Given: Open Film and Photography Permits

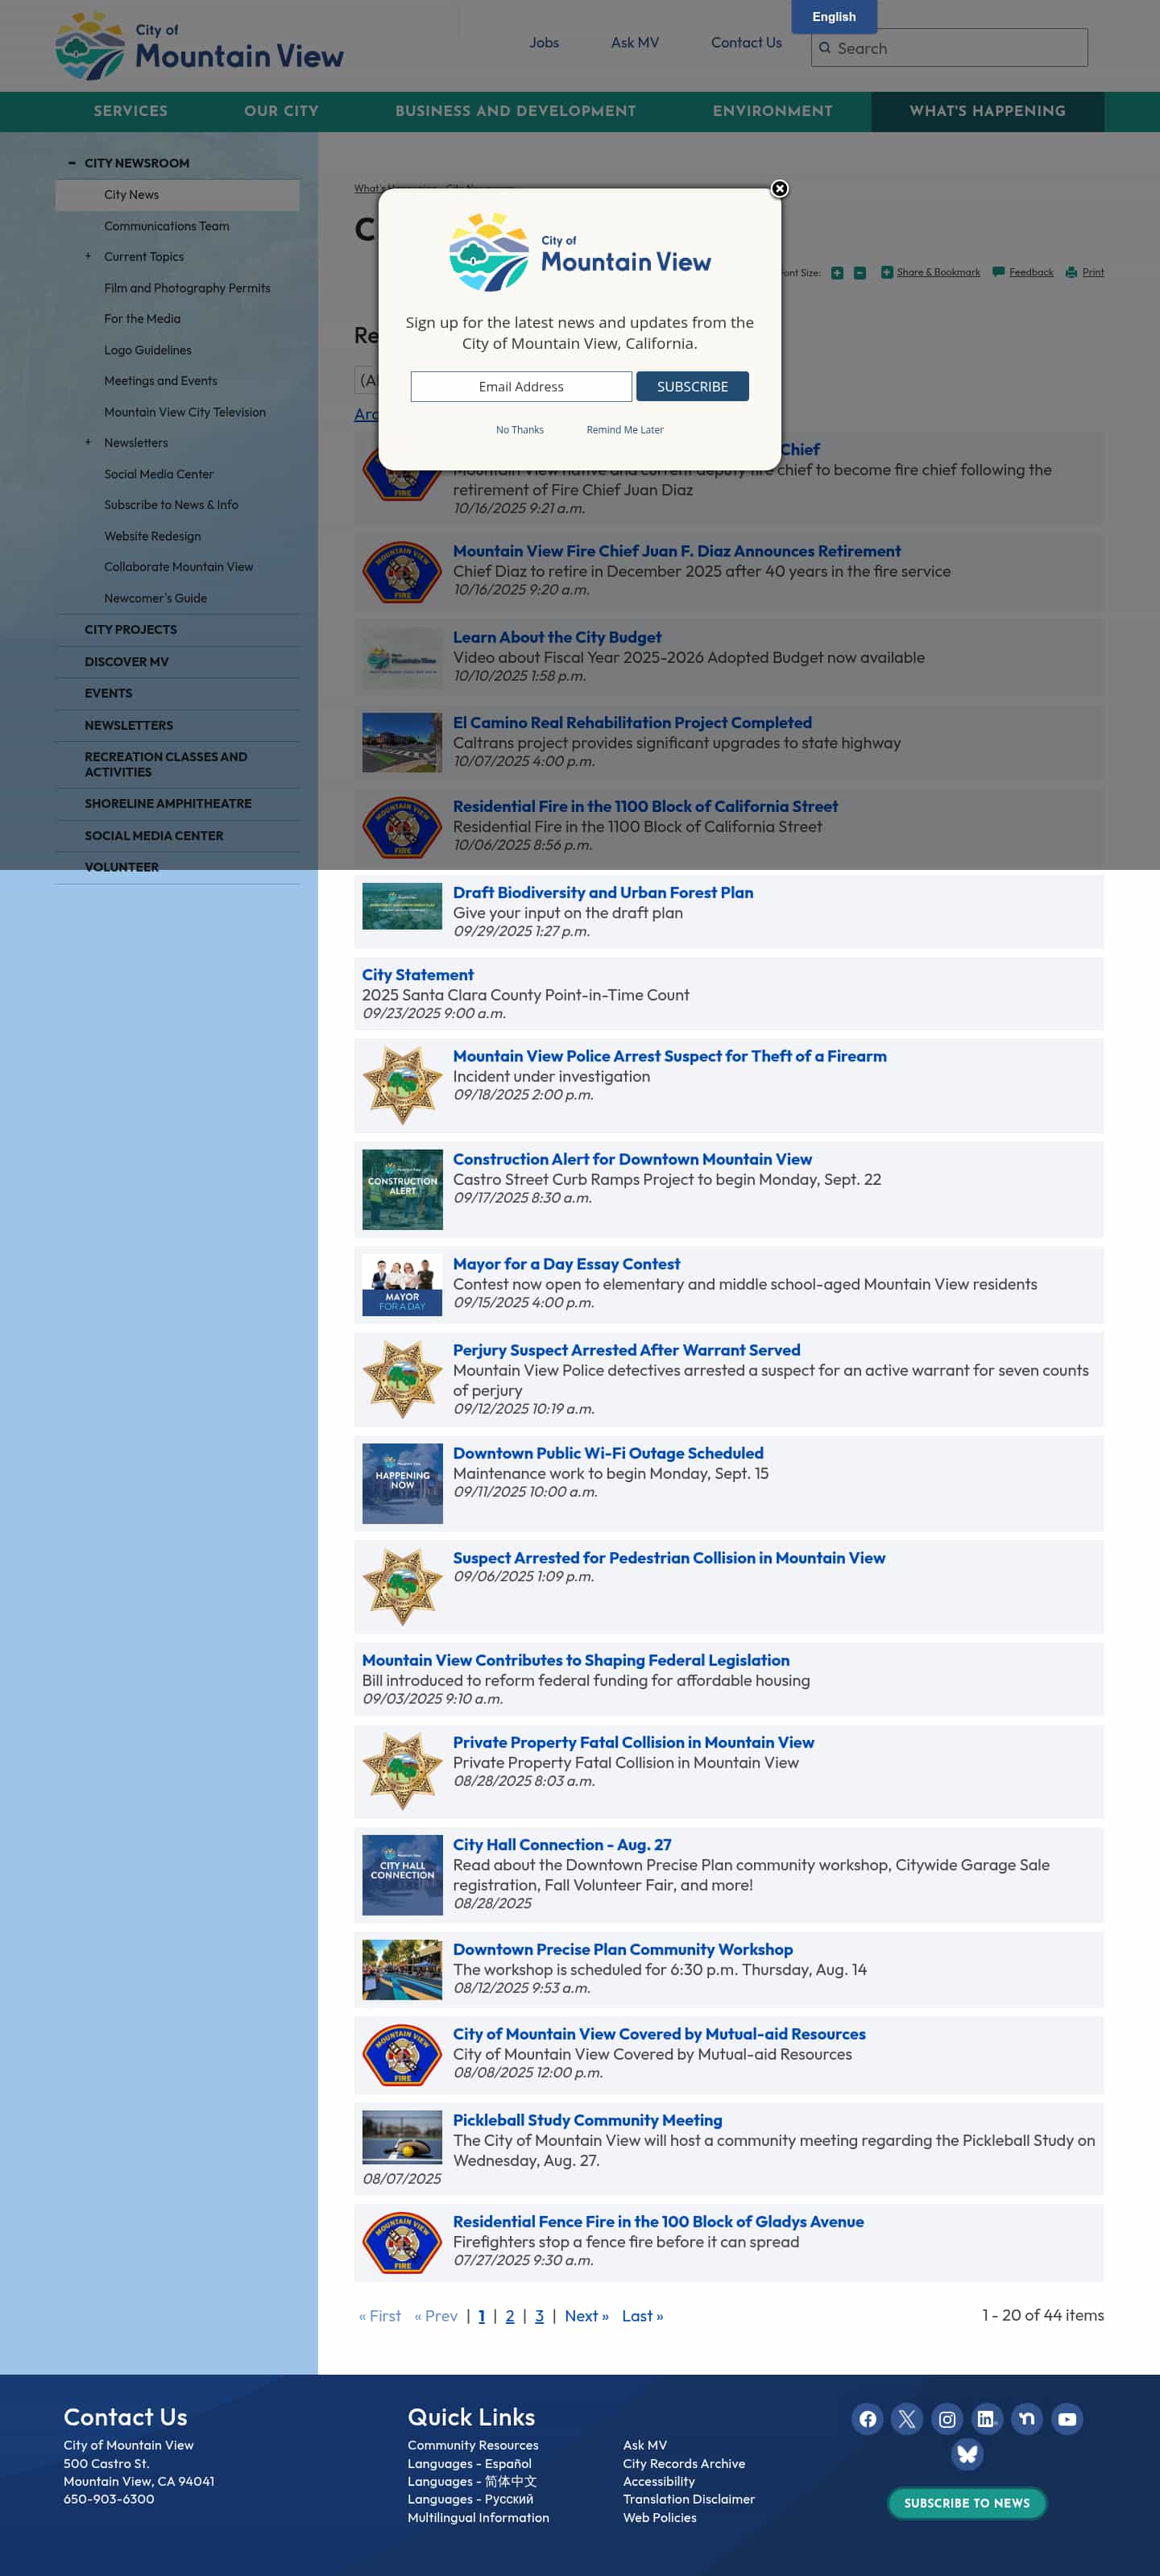Looking at the screenshot, I should point(187,288).
